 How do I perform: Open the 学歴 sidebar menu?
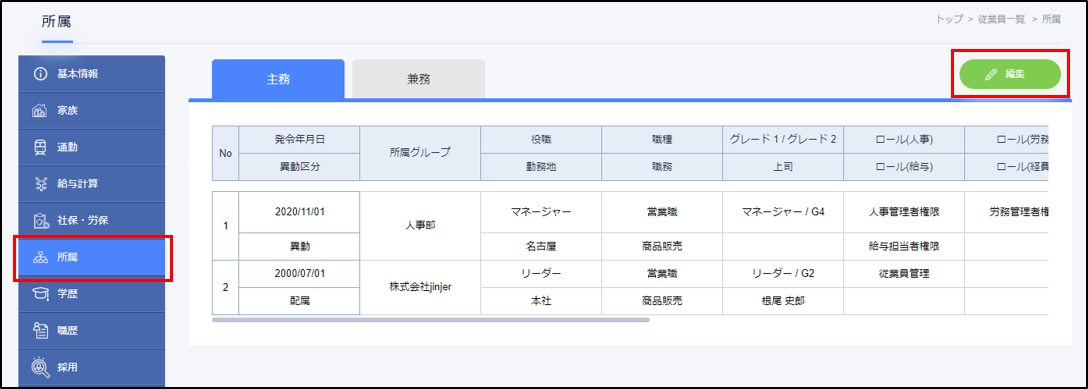tap(92, 294)
